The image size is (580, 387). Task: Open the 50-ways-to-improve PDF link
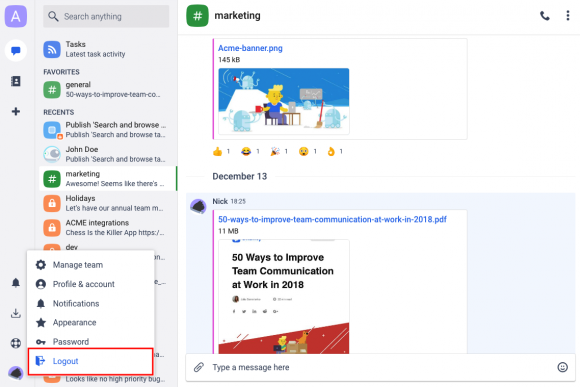(x=332, y=219)
